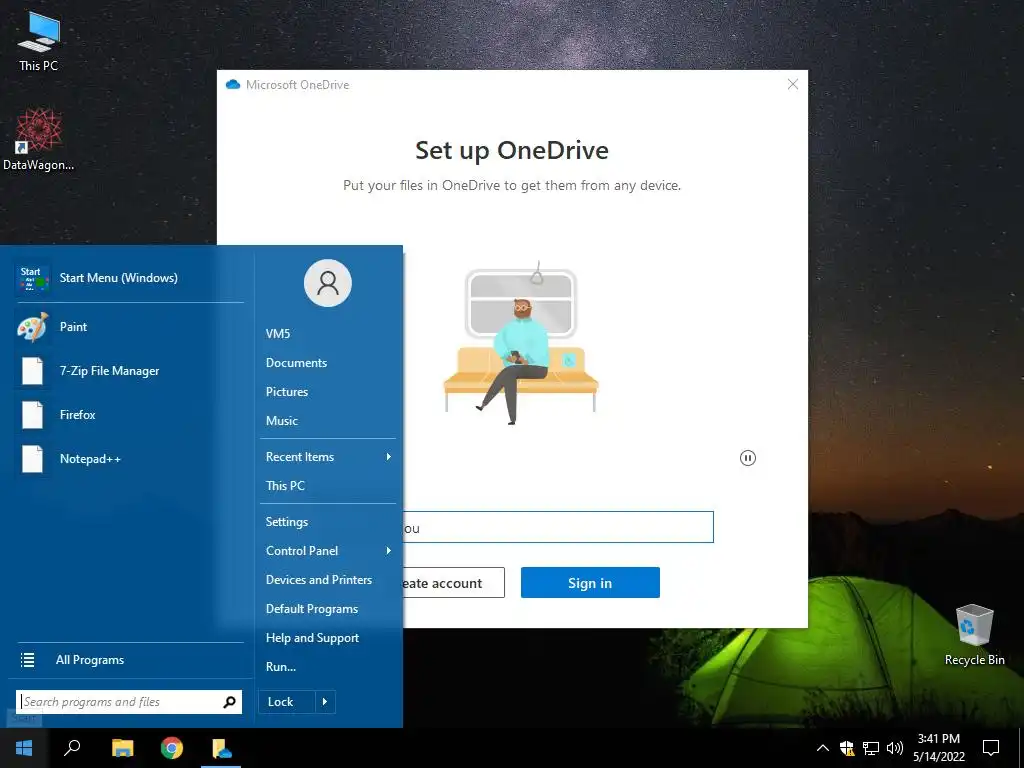Screen dimensions: 1024x768
Task: Show hidden system tray icons chevron
Action: (x=823, y=748)
